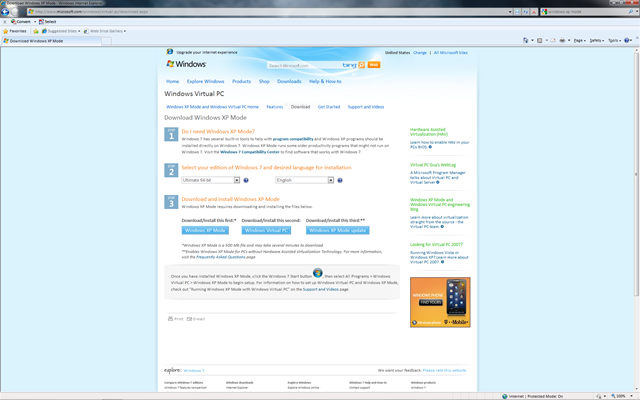Open search provider dropdown arrow
This screenshot has height=400, width=640.
tap(637, 12)
